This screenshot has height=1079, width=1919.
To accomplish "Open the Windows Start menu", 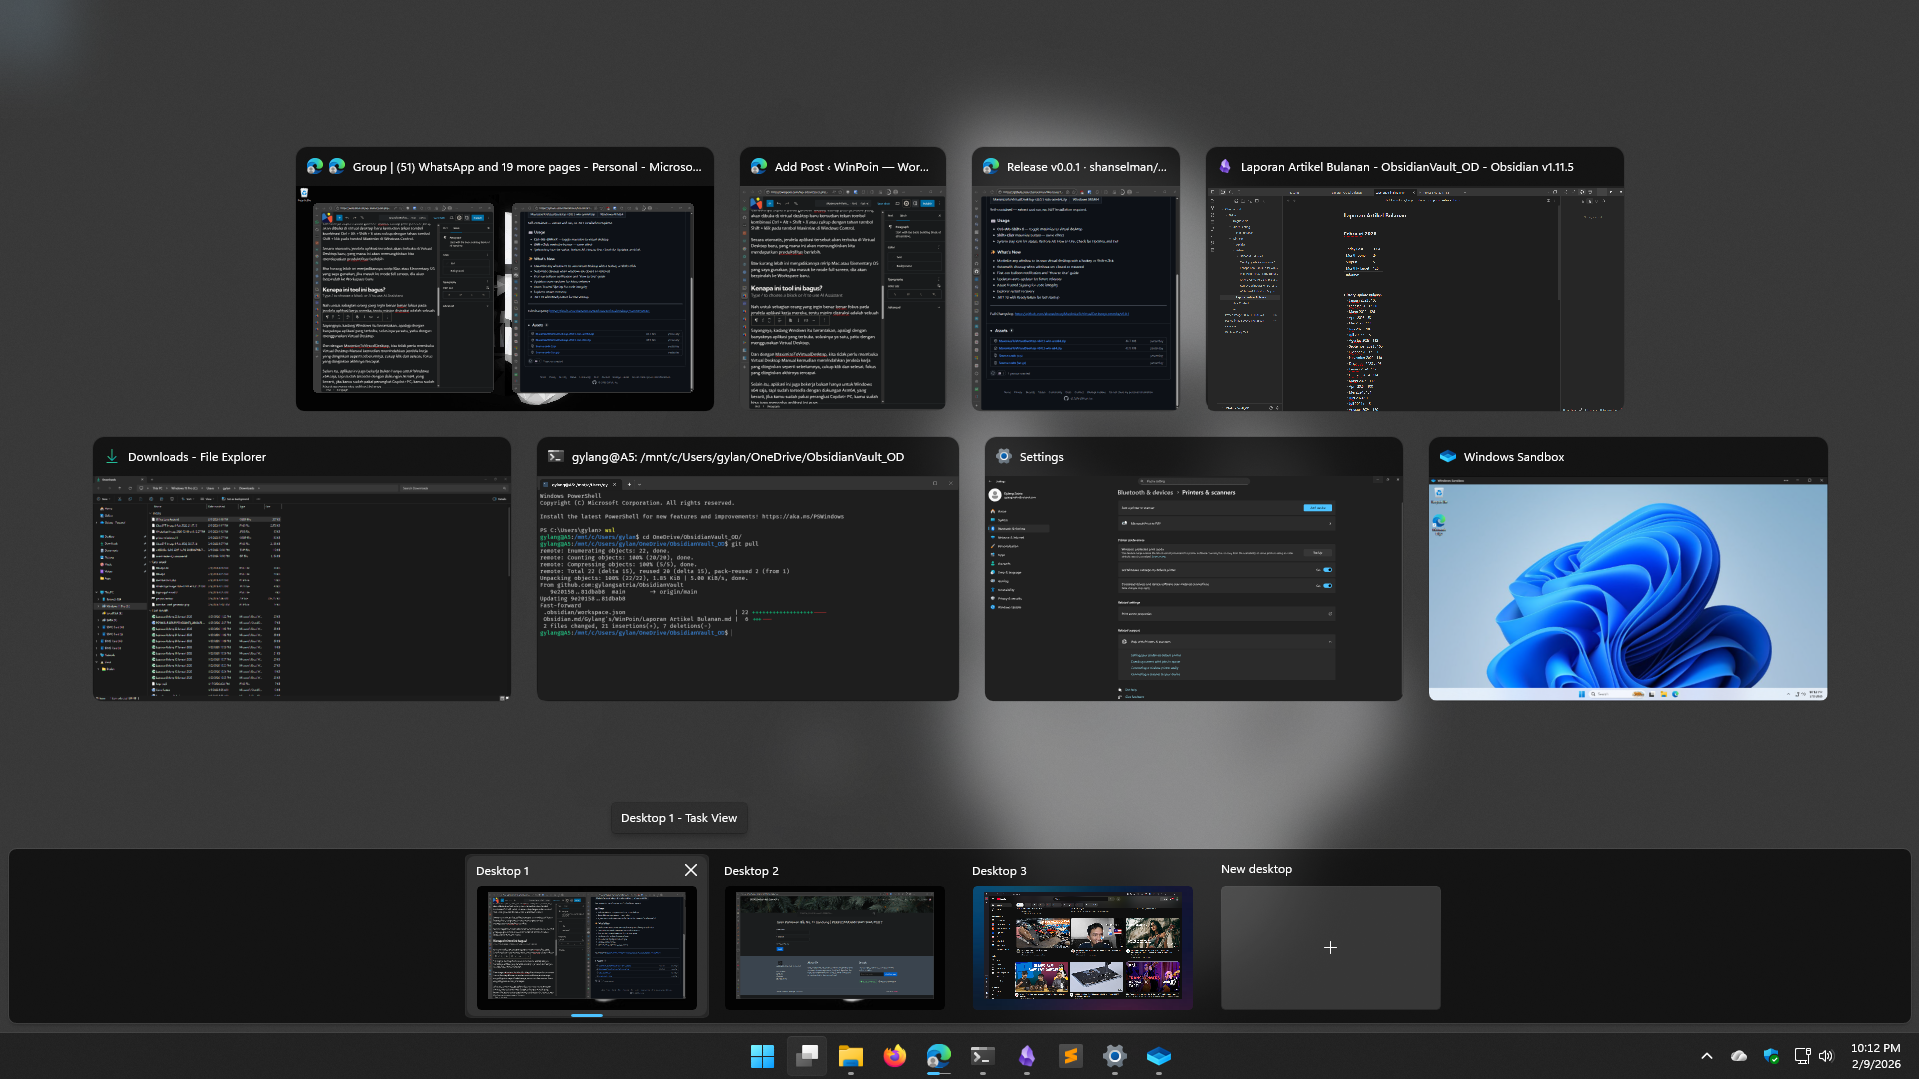I will tap(762, 1056).
